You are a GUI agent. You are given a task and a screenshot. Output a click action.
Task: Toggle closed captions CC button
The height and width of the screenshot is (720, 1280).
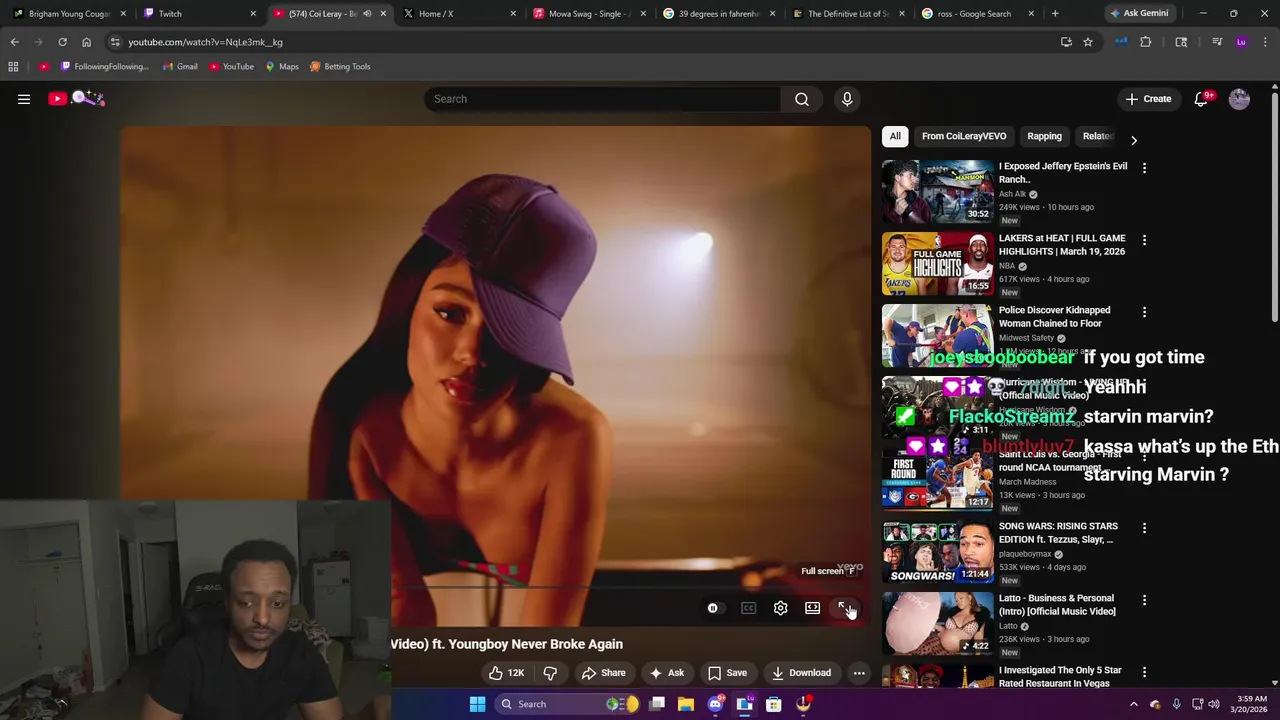748,608
